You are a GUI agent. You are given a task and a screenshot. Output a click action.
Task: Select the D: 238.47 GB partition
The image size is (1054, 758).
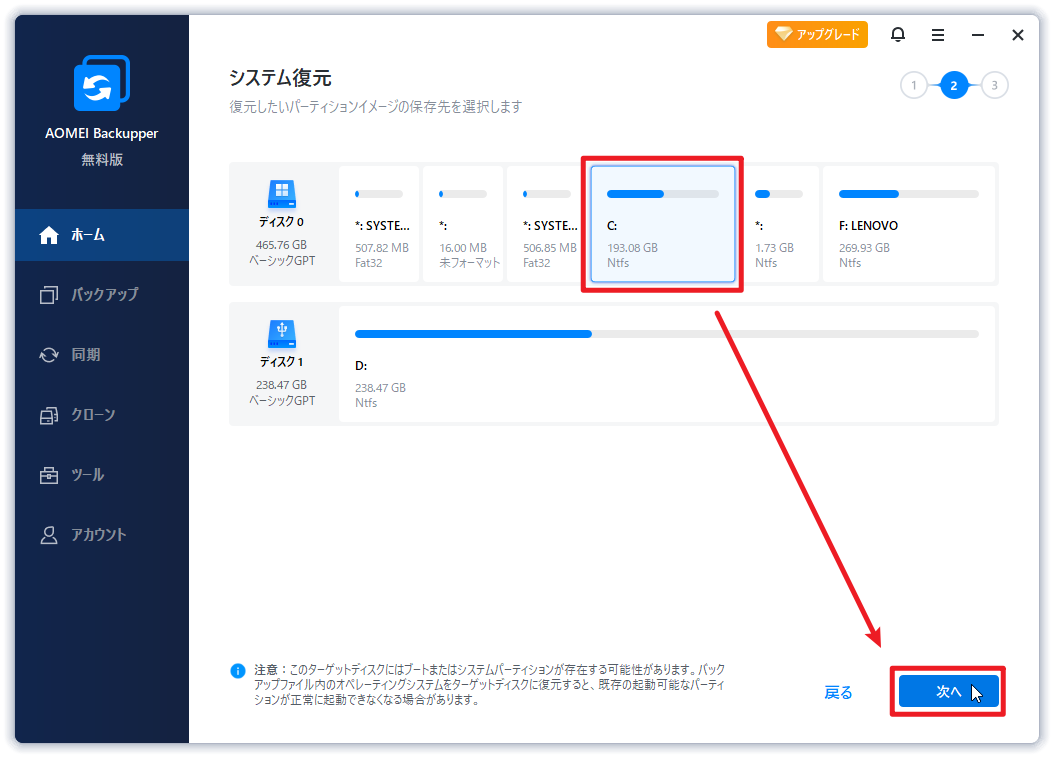(x=667, y=365)
